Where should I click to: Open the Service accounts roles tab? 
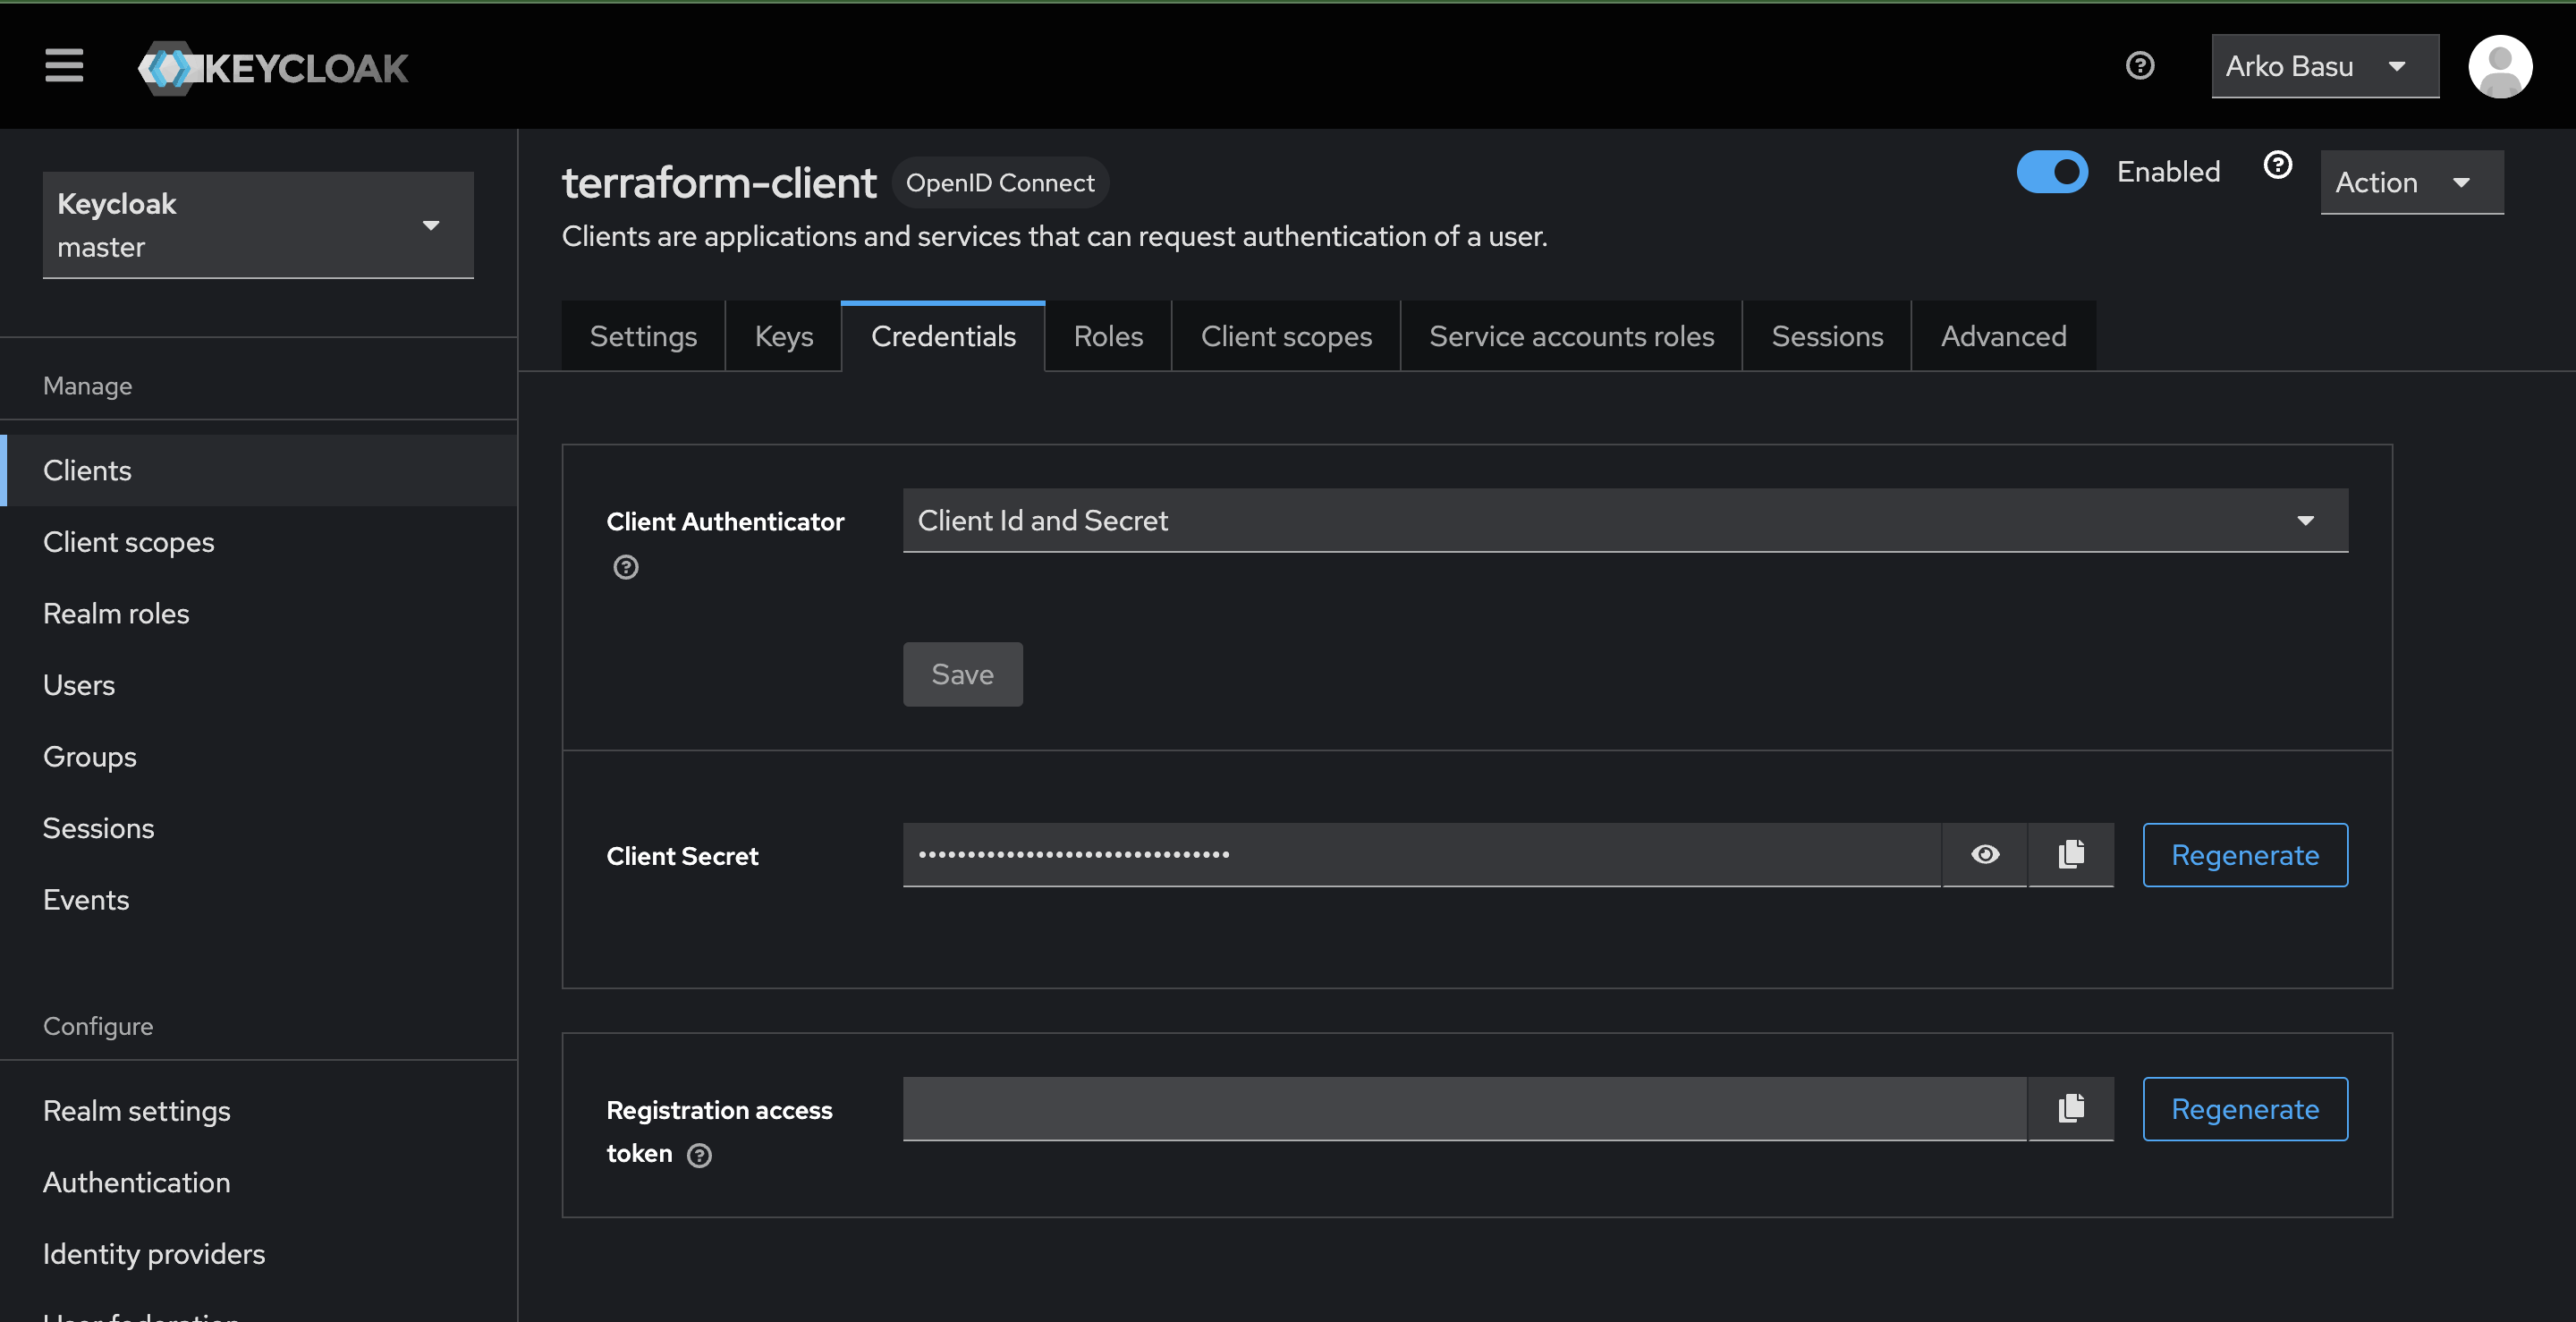tap(1570, 335)
